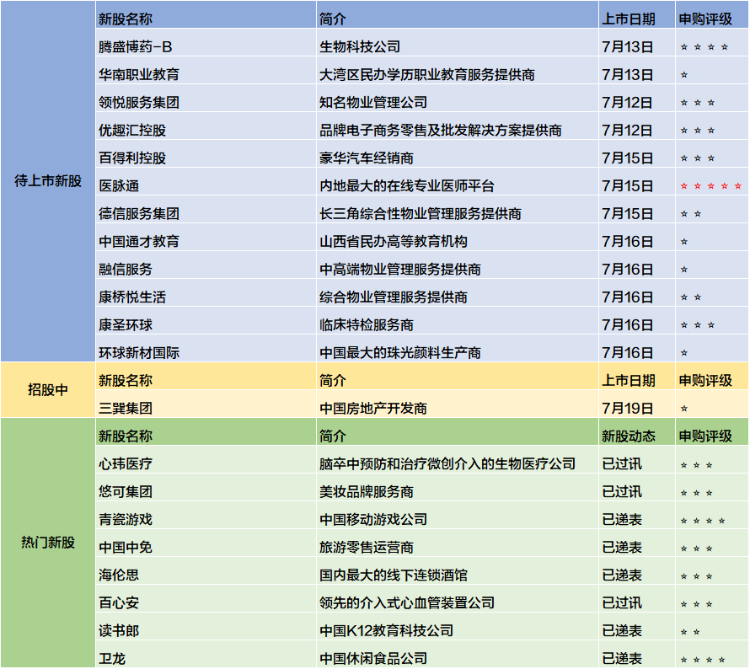The width and height of the screenshot is (750, 669).
Task: Click the 7月19日 listing date for 三巽集团
Action: click(x=627, y=408)
